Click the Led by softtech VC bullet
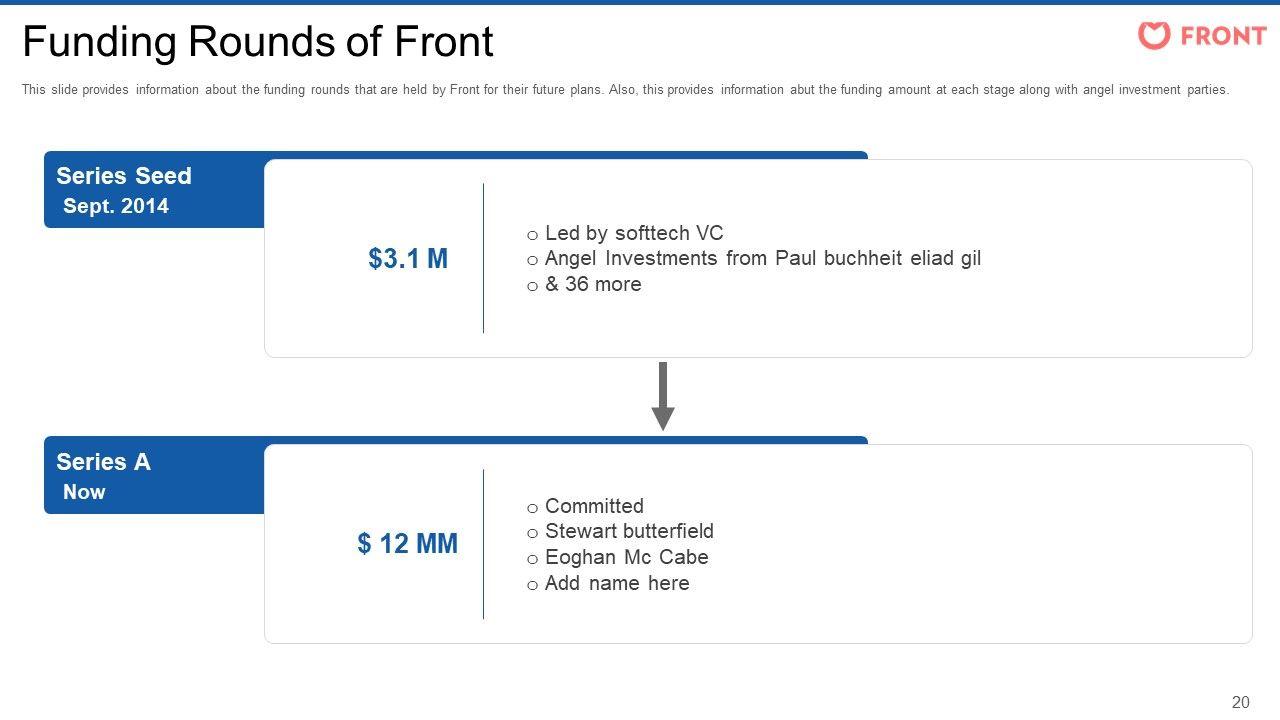Viewport: 1280px width, 720px height. [x=634, y=233]
